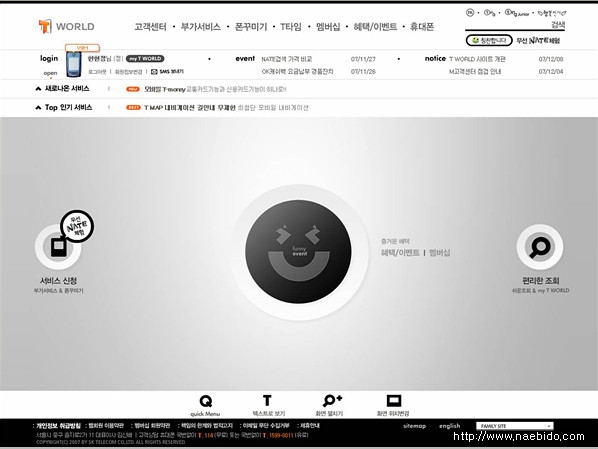Screen dimensions: 598x449
Task: Open the 부가서비스 menu
Action: pyautogui.click(x=201, y=27)
